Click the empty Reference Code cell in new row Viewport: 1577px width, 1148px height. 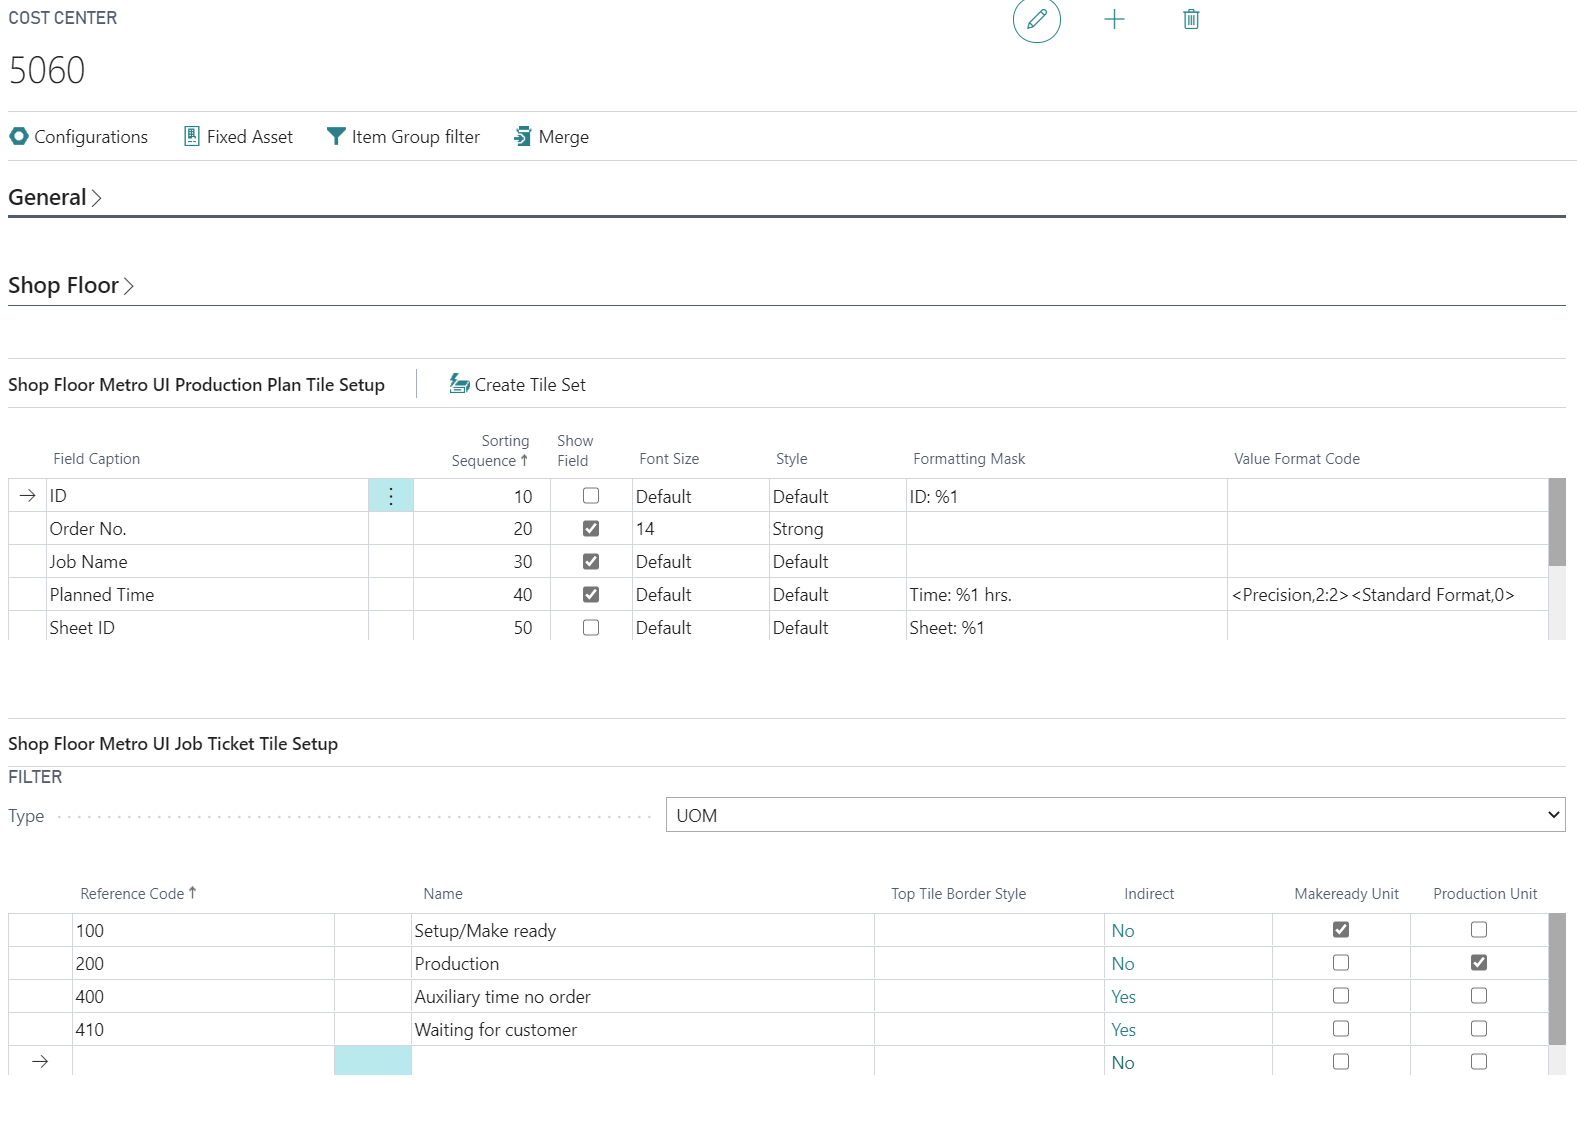coord(203,1062)
